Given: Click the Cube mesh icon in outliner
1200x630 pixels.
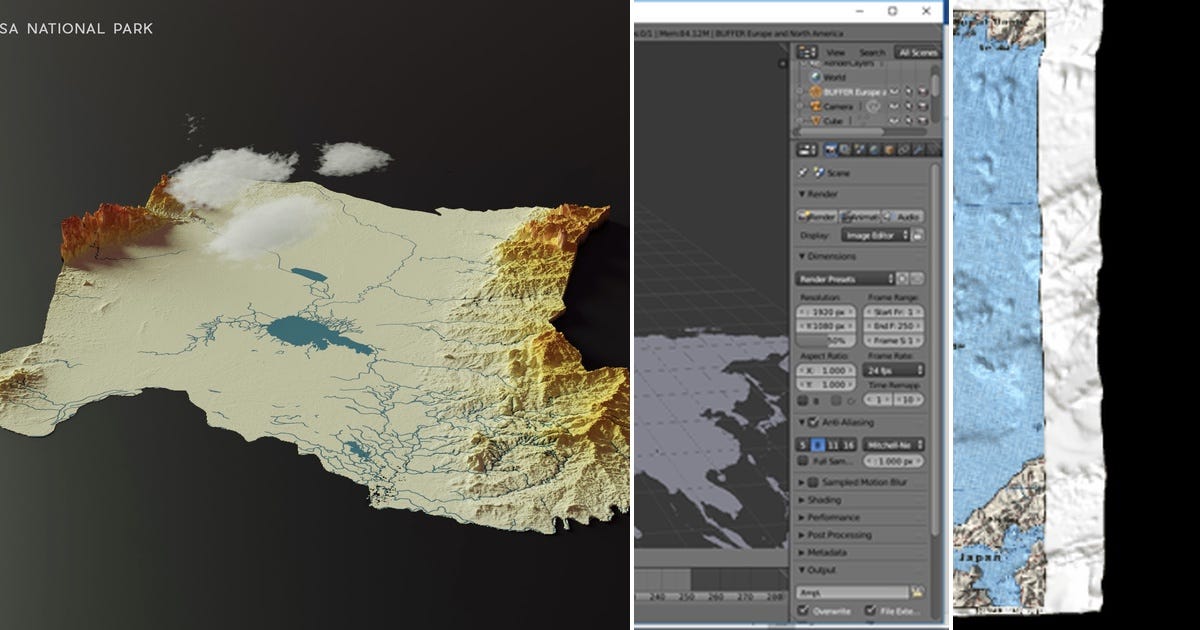Looking at the screenshot, I should (x=816, y=120).
